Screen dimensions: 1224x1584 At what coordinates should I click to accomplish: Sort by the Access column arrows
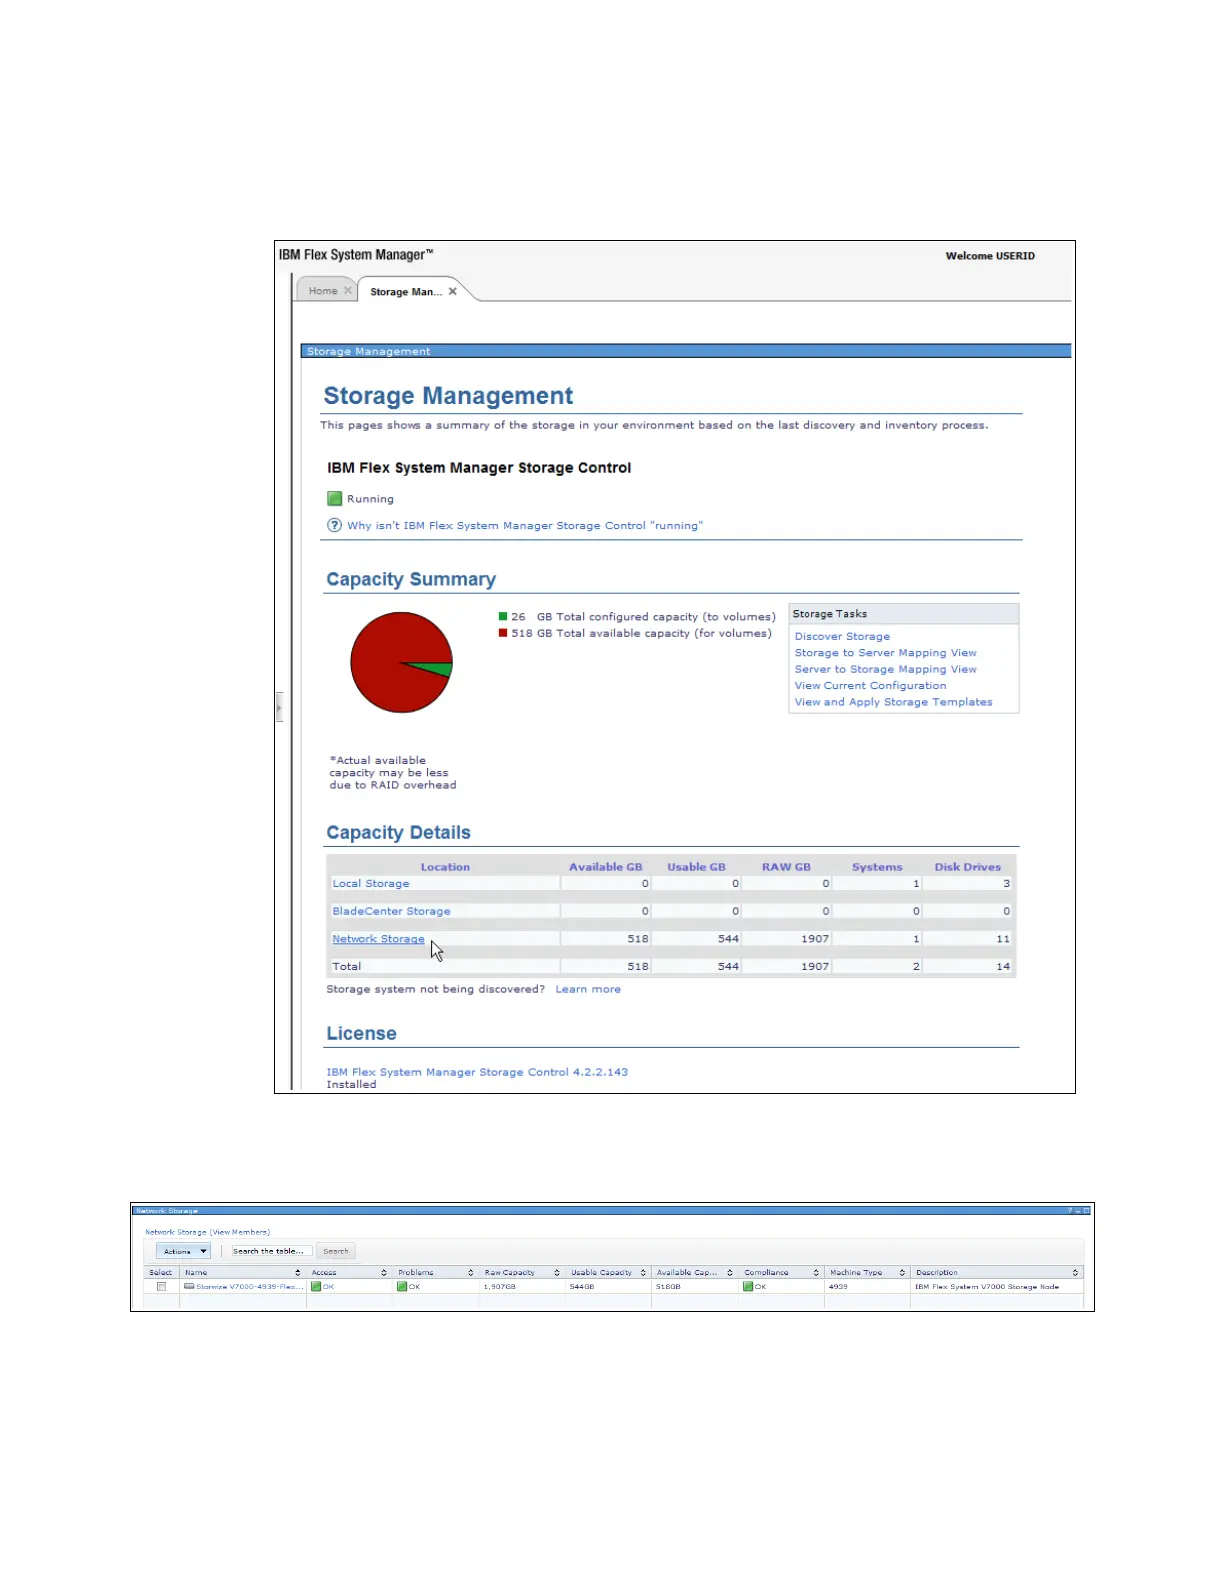[384, 1273]
